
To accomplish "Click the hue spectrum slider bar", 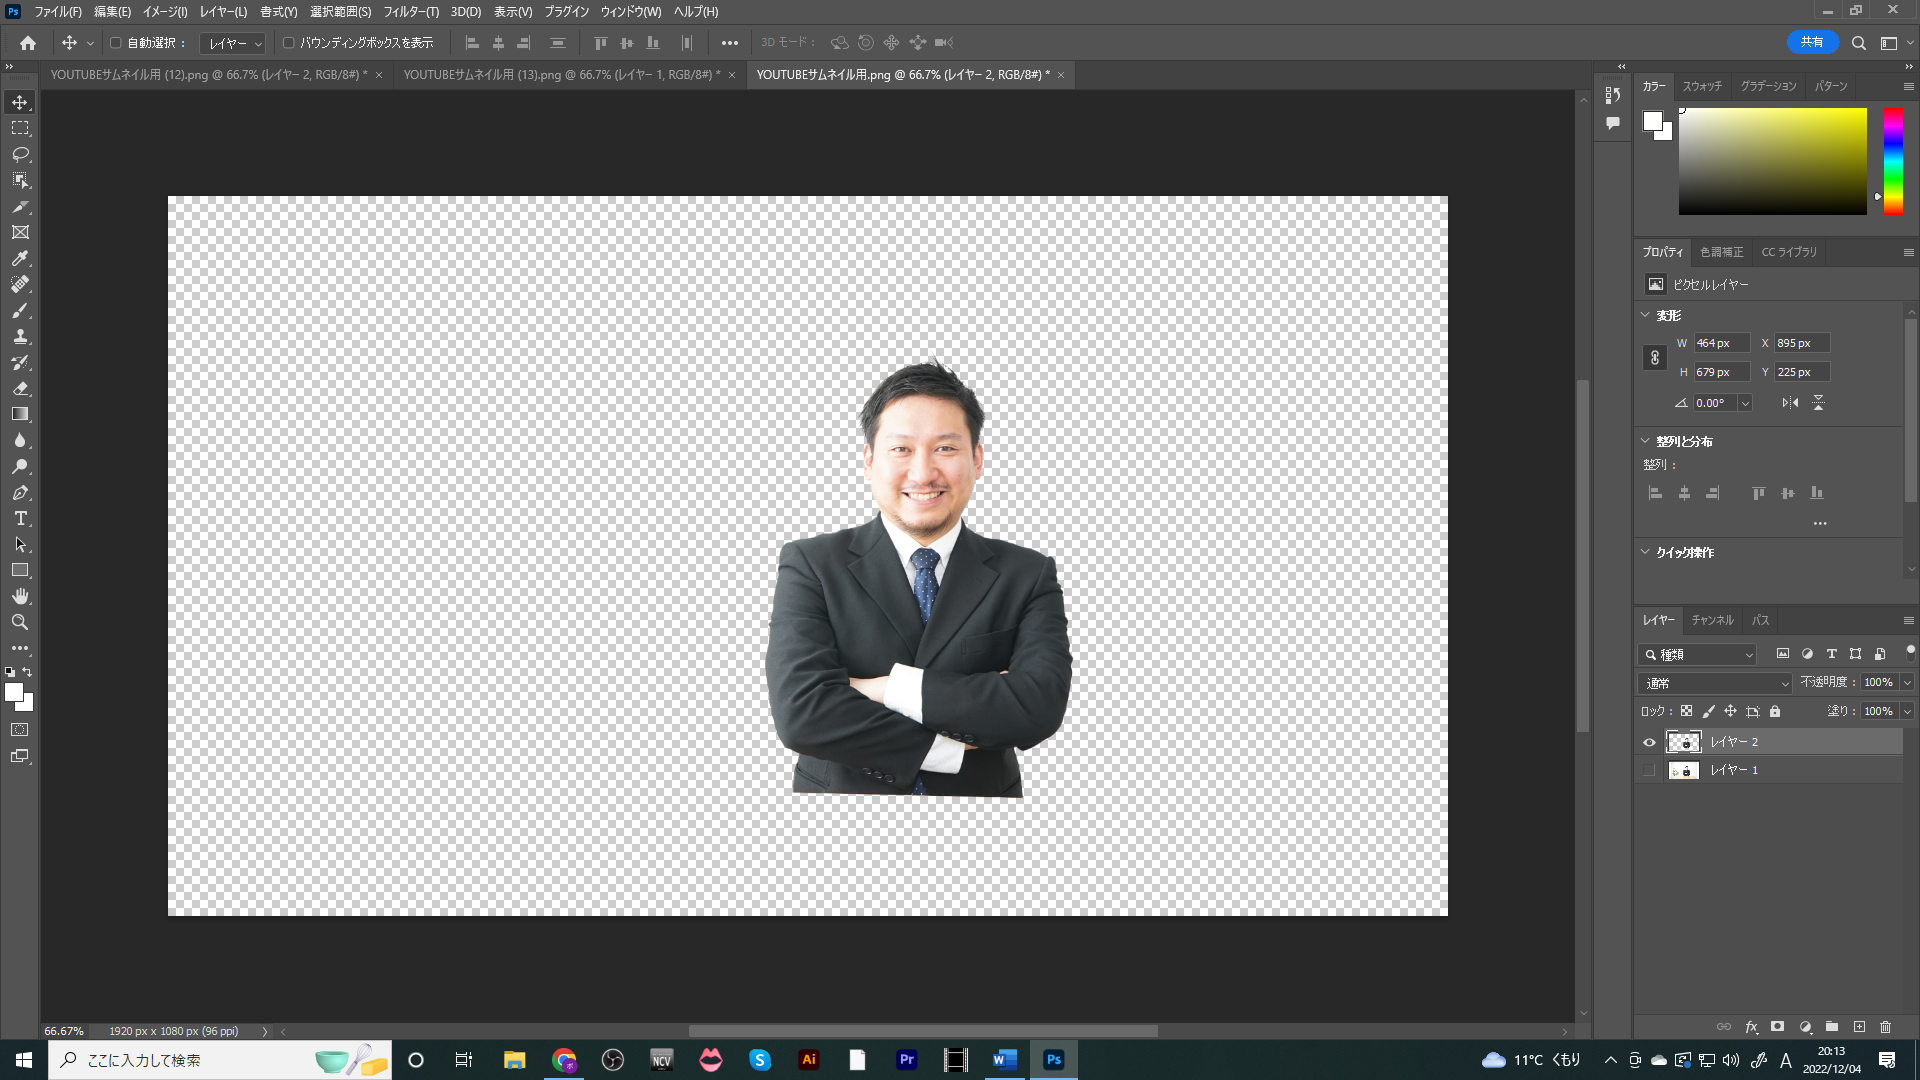I will coord(1893,160).
